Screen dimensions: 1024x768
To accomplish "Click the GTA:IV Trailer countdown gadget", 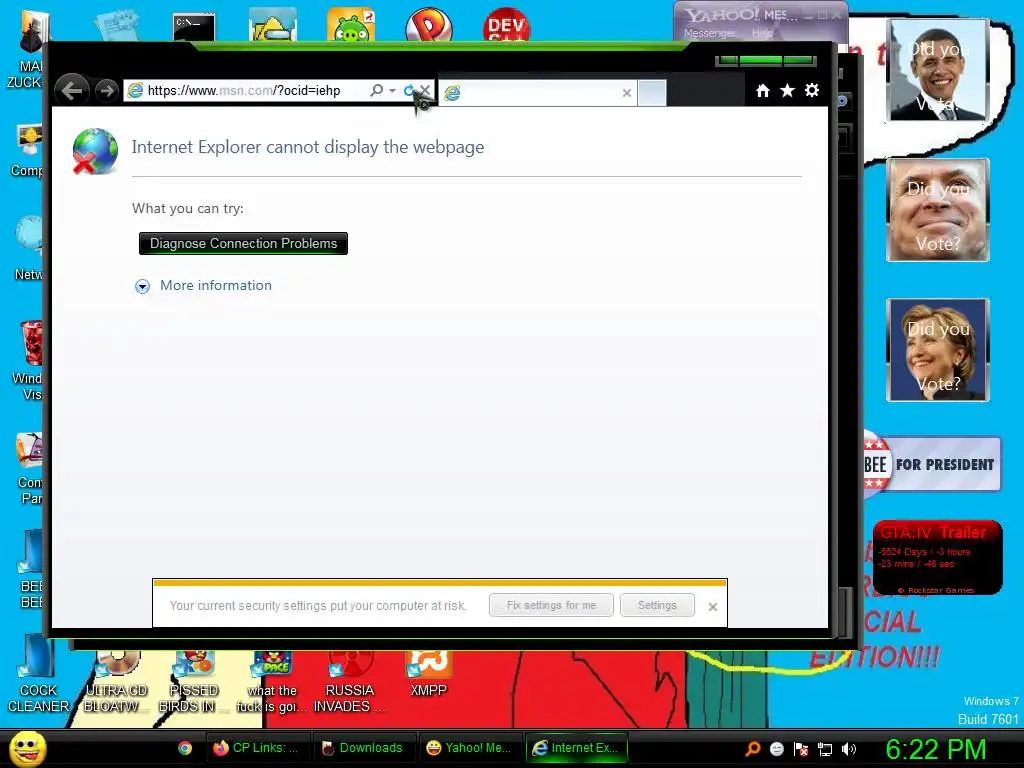I will (937, 557).
